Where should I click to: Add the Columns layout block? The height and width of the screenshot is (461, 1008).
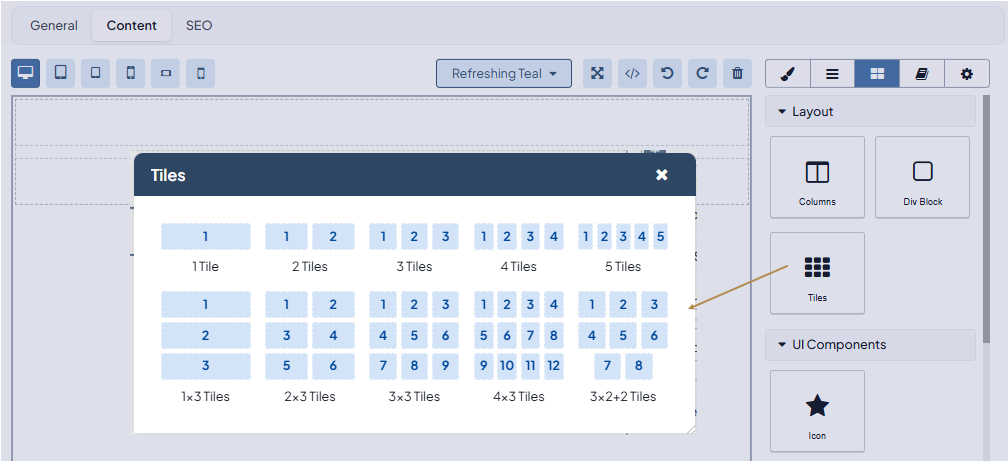(x=817, y=177)
